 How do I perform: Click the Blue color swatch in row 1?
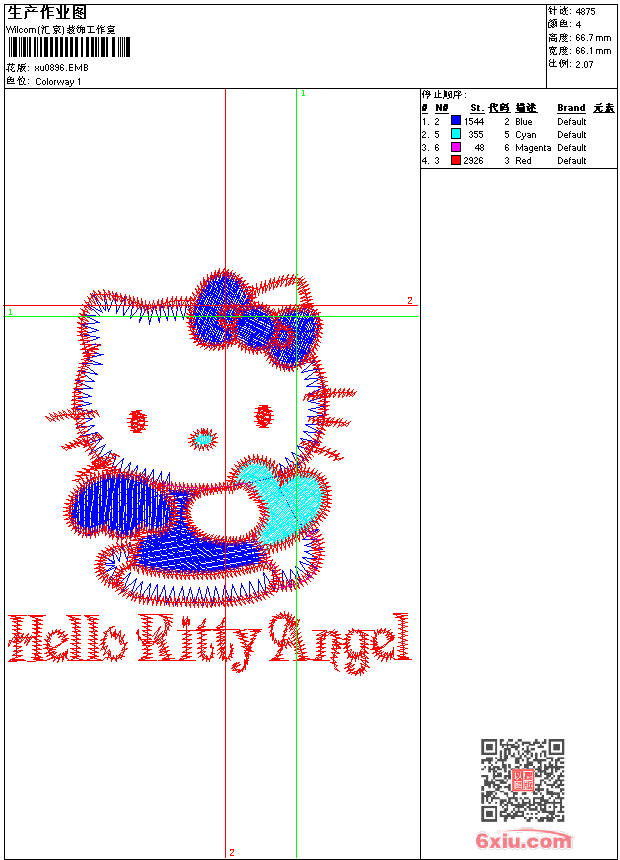(455, 121)
